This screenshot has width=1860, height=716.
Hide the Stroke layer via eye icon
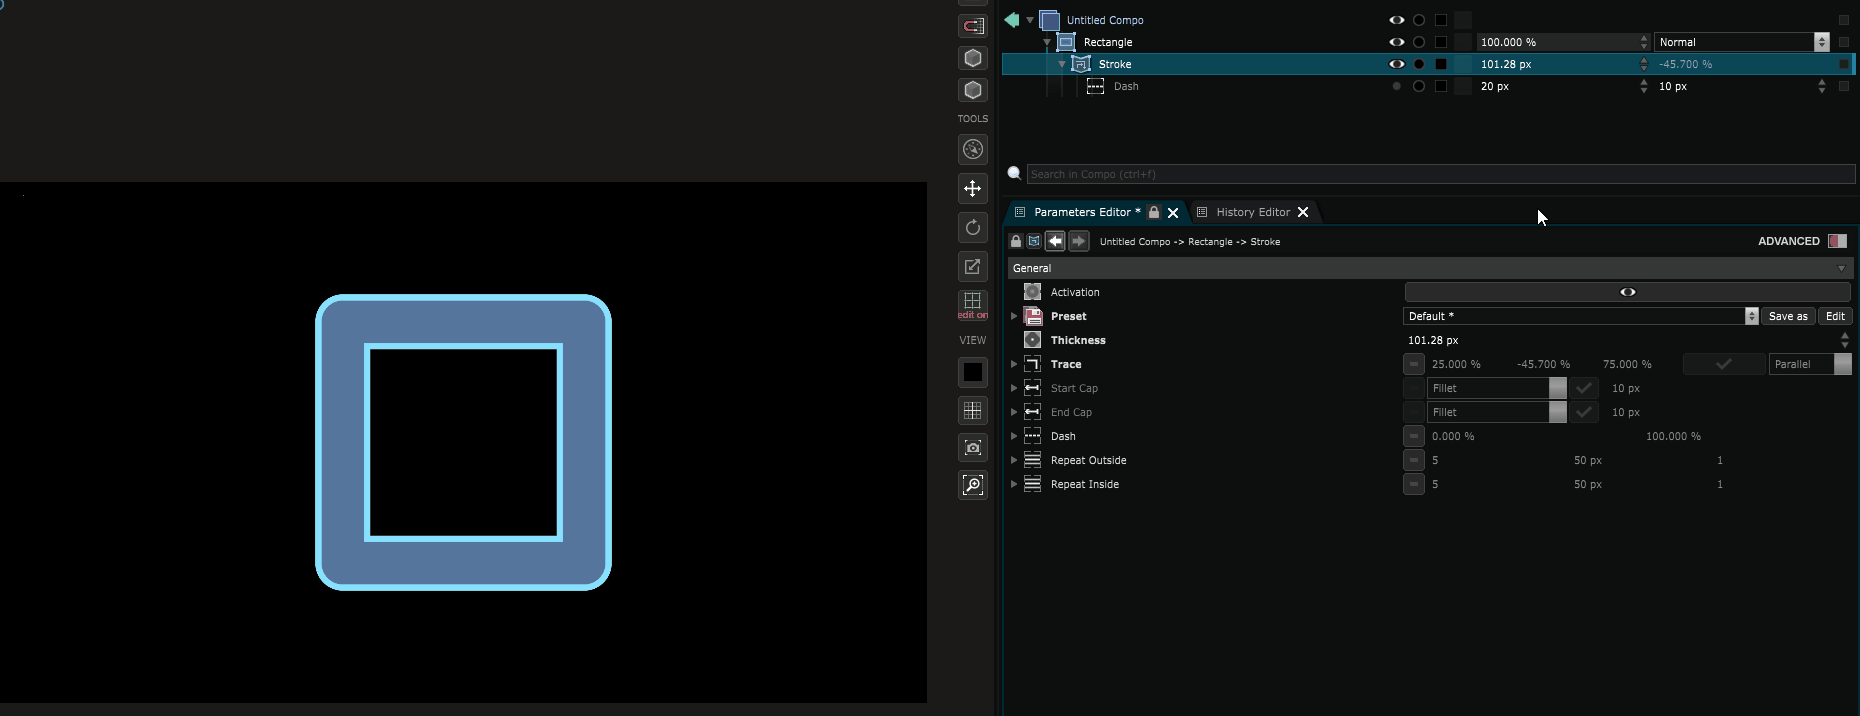tap(1396, 64)
